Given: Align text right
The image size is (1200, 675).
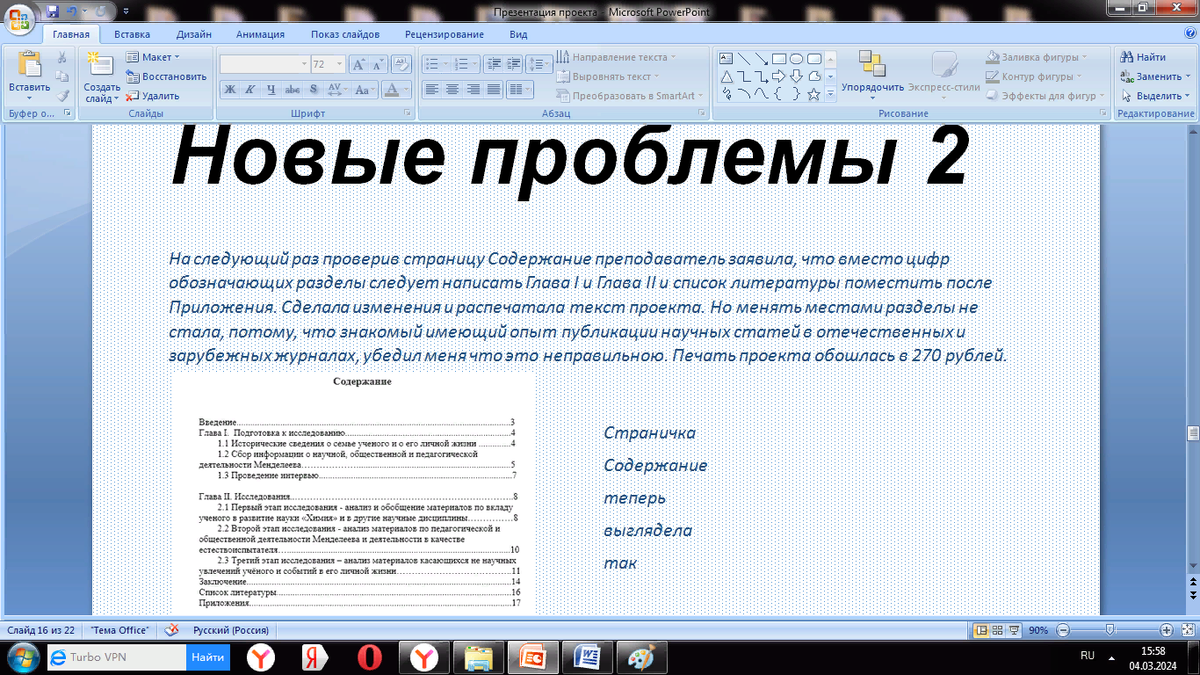Looking at the screenshot, I should click(473, 89).
